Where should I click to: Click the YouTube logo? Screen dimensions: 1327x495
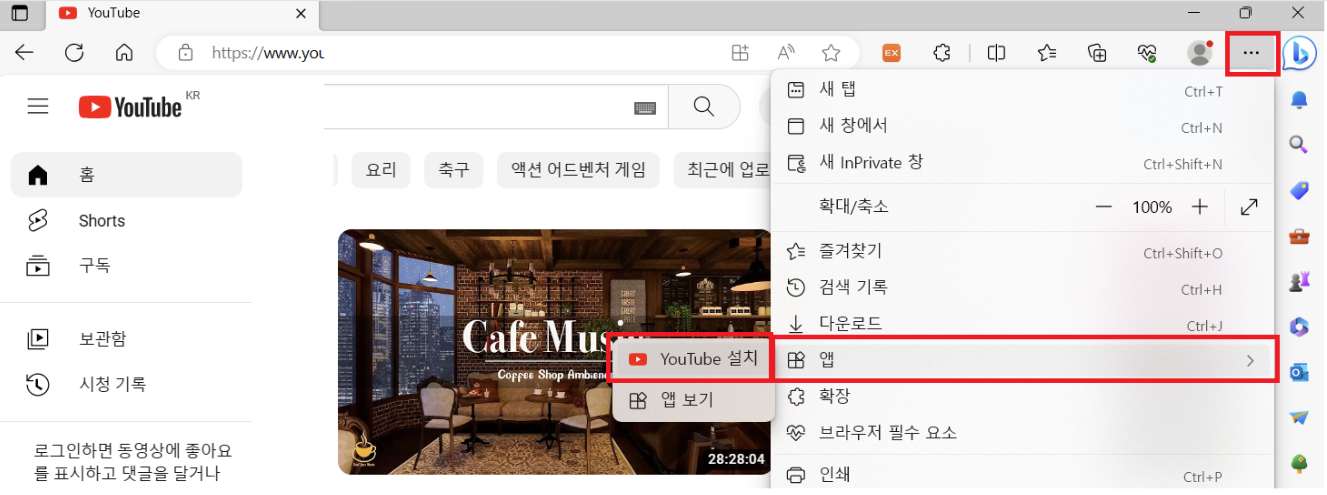[x=131, y=107]
